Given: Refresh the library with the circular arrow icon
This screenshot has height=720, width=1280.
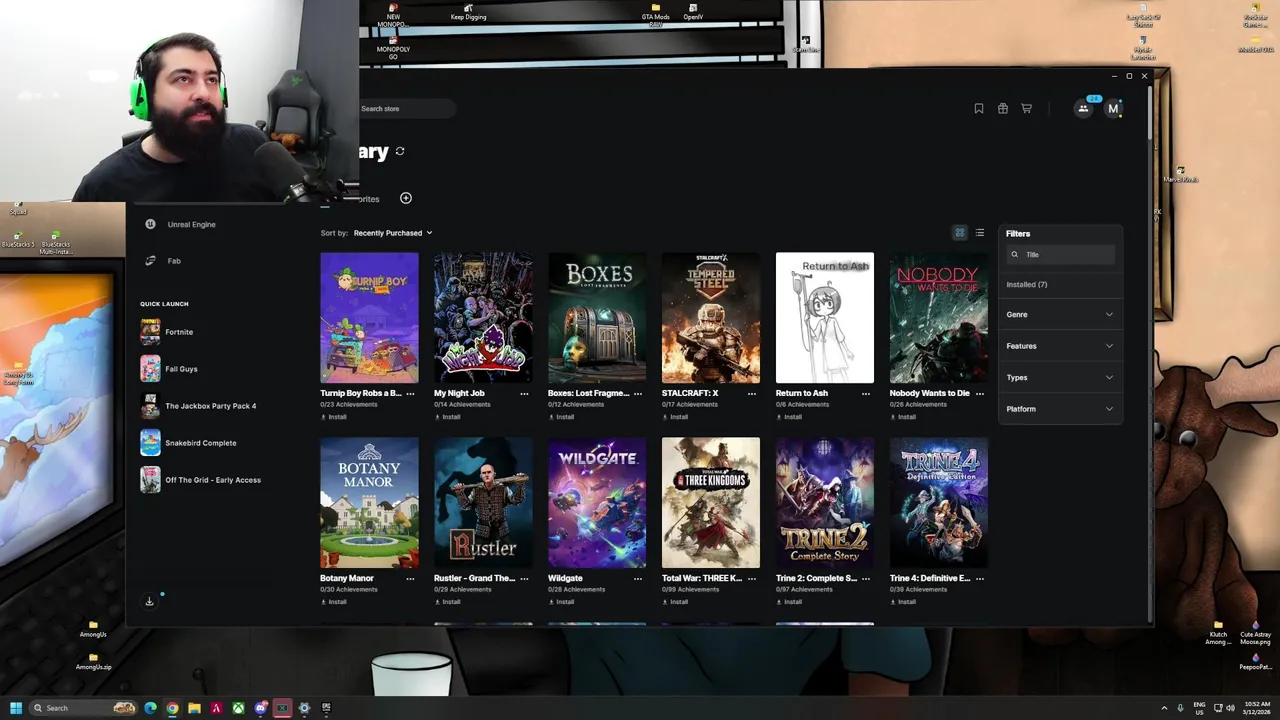Looking at the screenshot, I should point(400,151).
